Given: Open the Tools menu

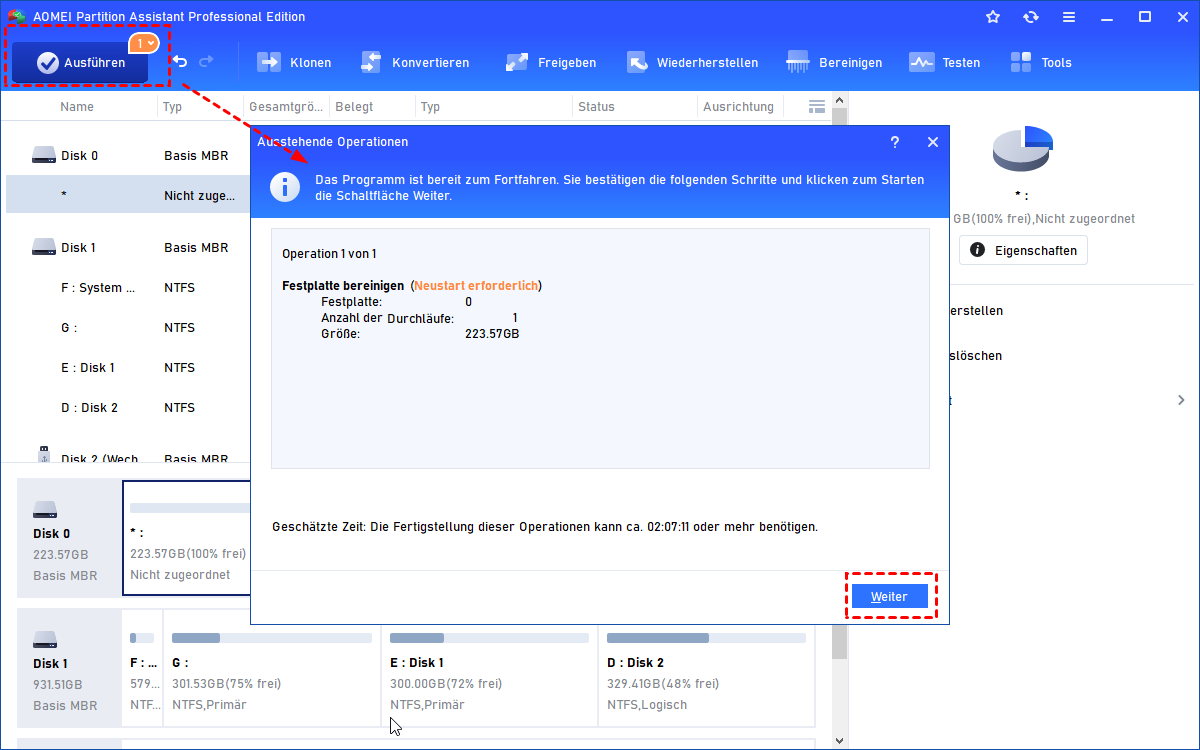Looking at the screenshot, I should point(1040,62).
